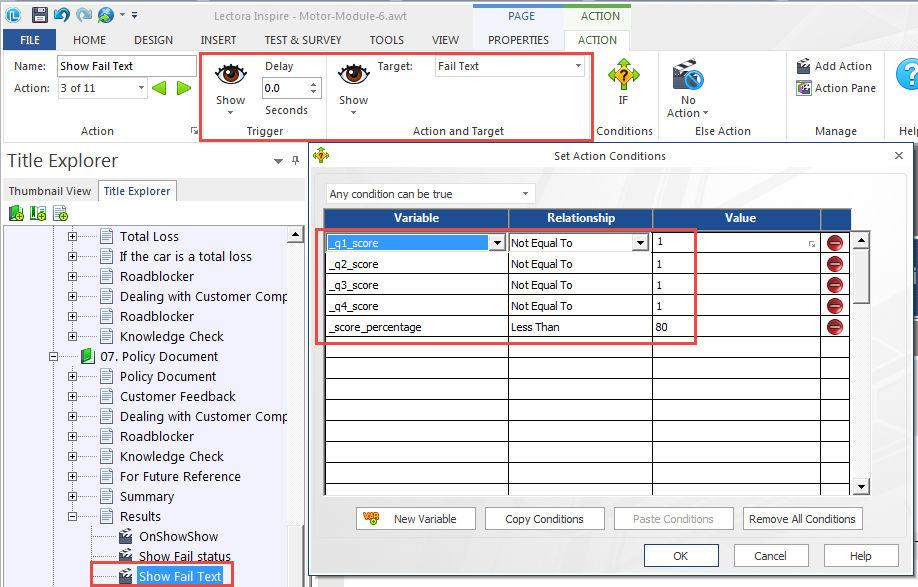
Task: Remove the _q1_score condition row
Action: click(835, 242)
